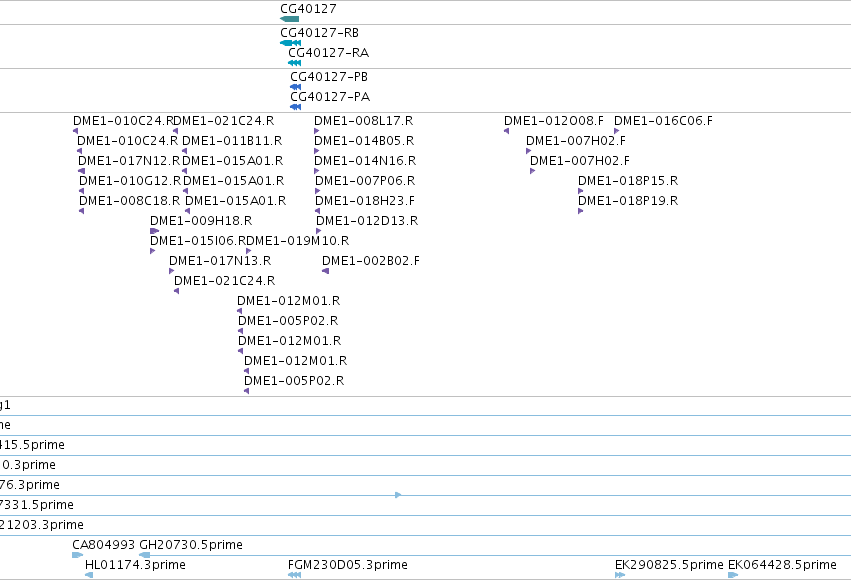Click the HL01174.3prime EST arrow
The height and width of the screenshot is (580, 851).
click(89, 575)
